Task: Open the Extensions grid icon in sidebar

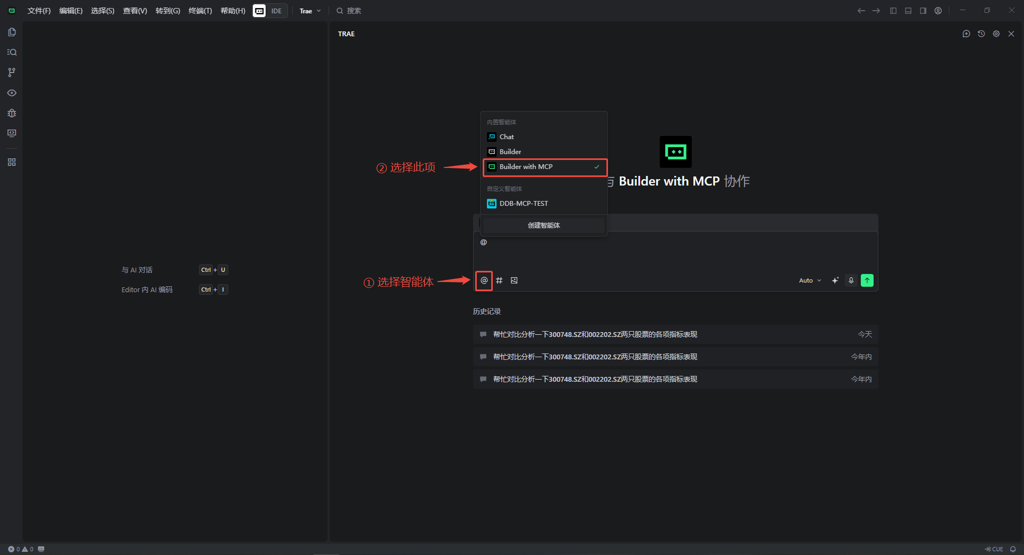Action: [x=12, y=162]
